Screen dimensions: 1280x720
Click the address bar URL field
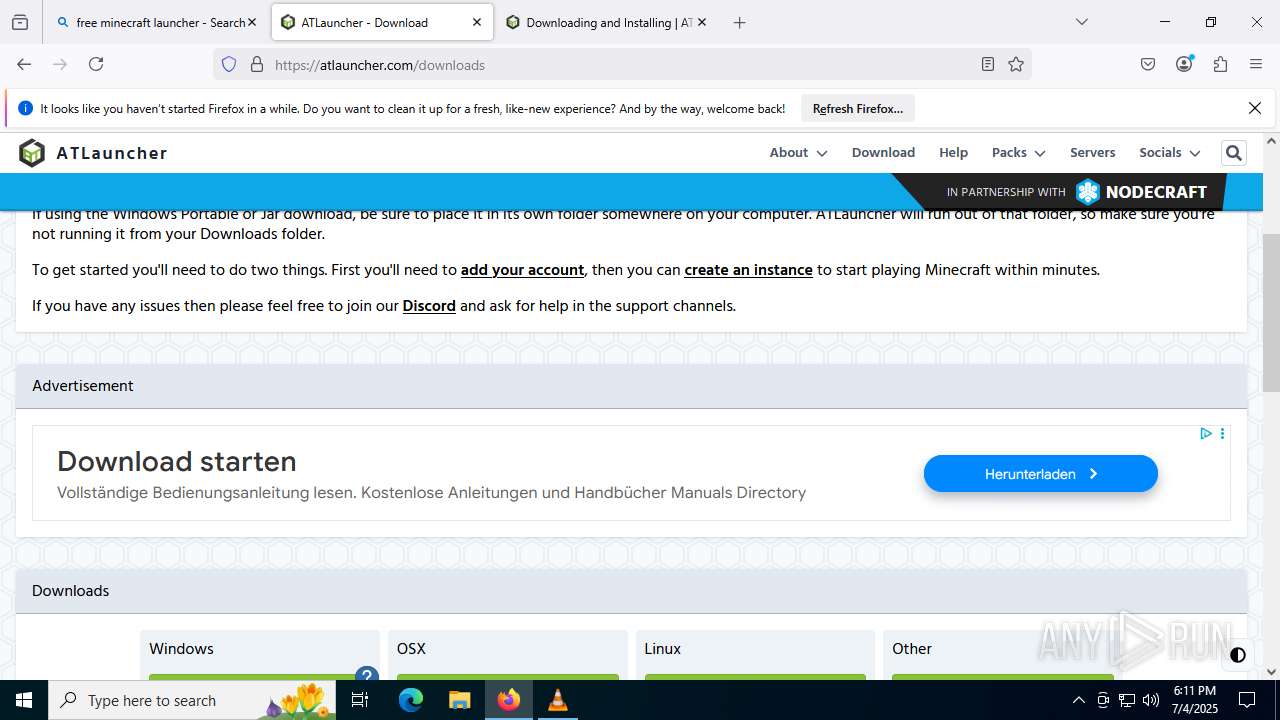point(620,64)
